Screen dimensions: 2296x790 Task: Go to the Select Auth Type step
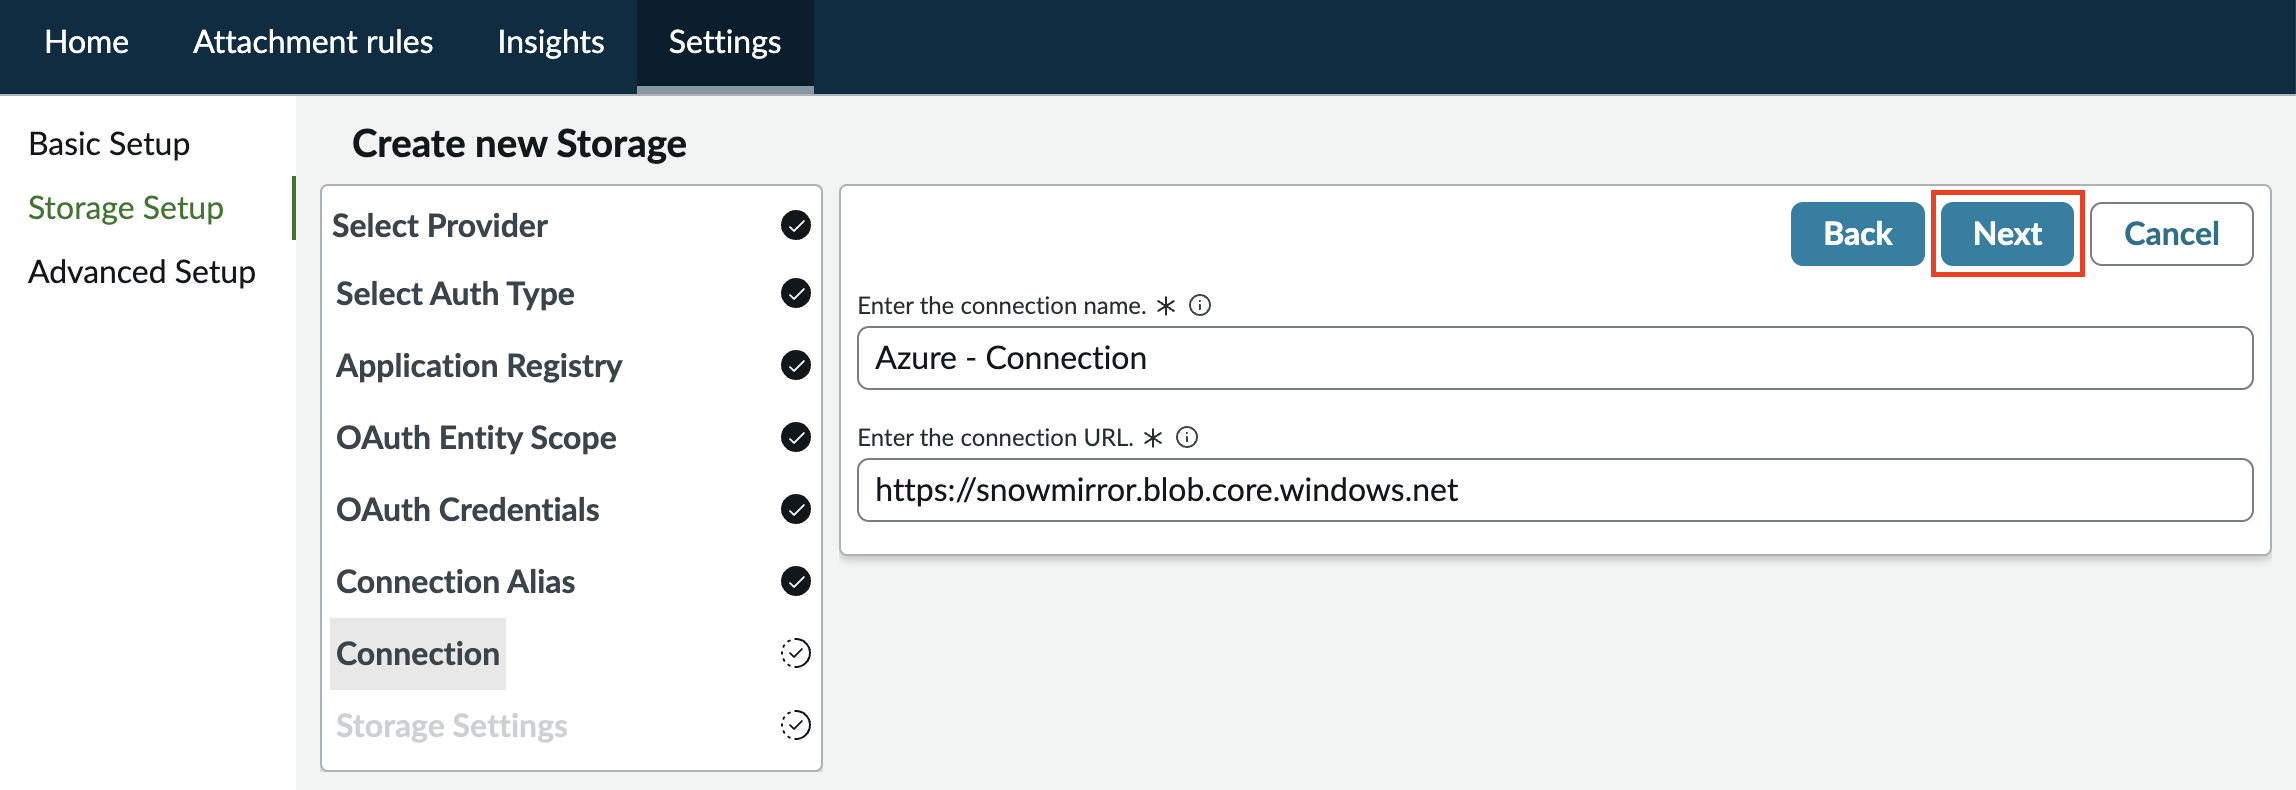coord(455,294)
